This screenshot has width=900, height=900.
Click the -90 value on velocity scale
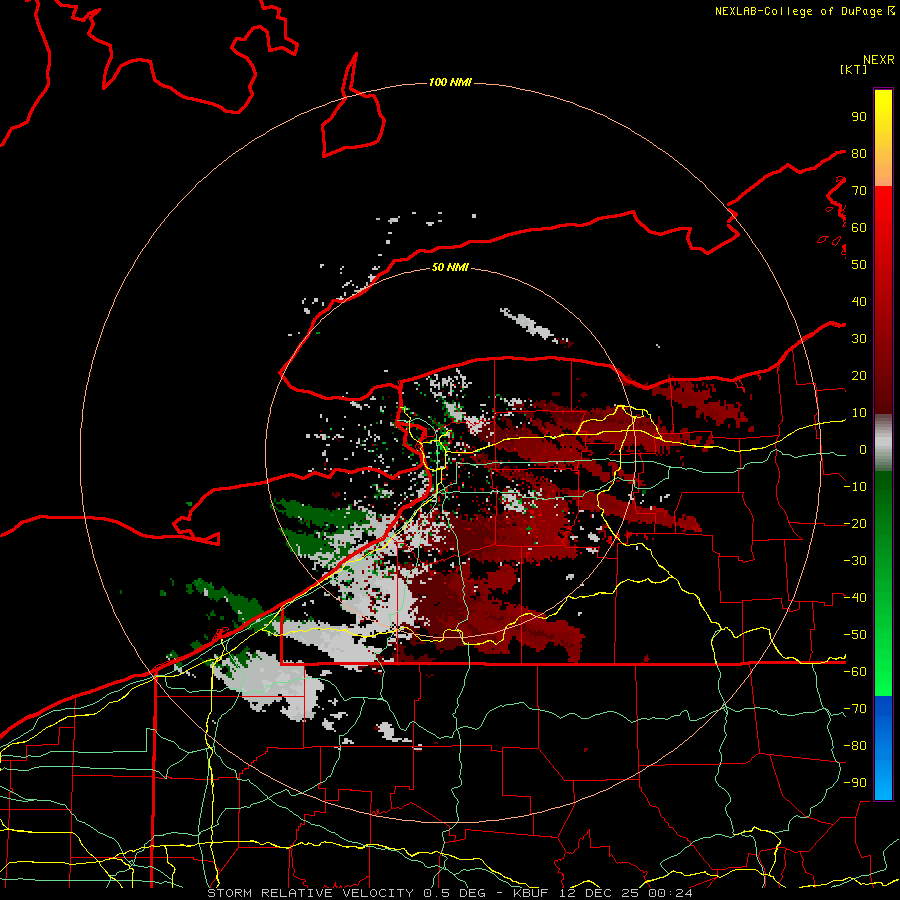click(x=855, y=783)
